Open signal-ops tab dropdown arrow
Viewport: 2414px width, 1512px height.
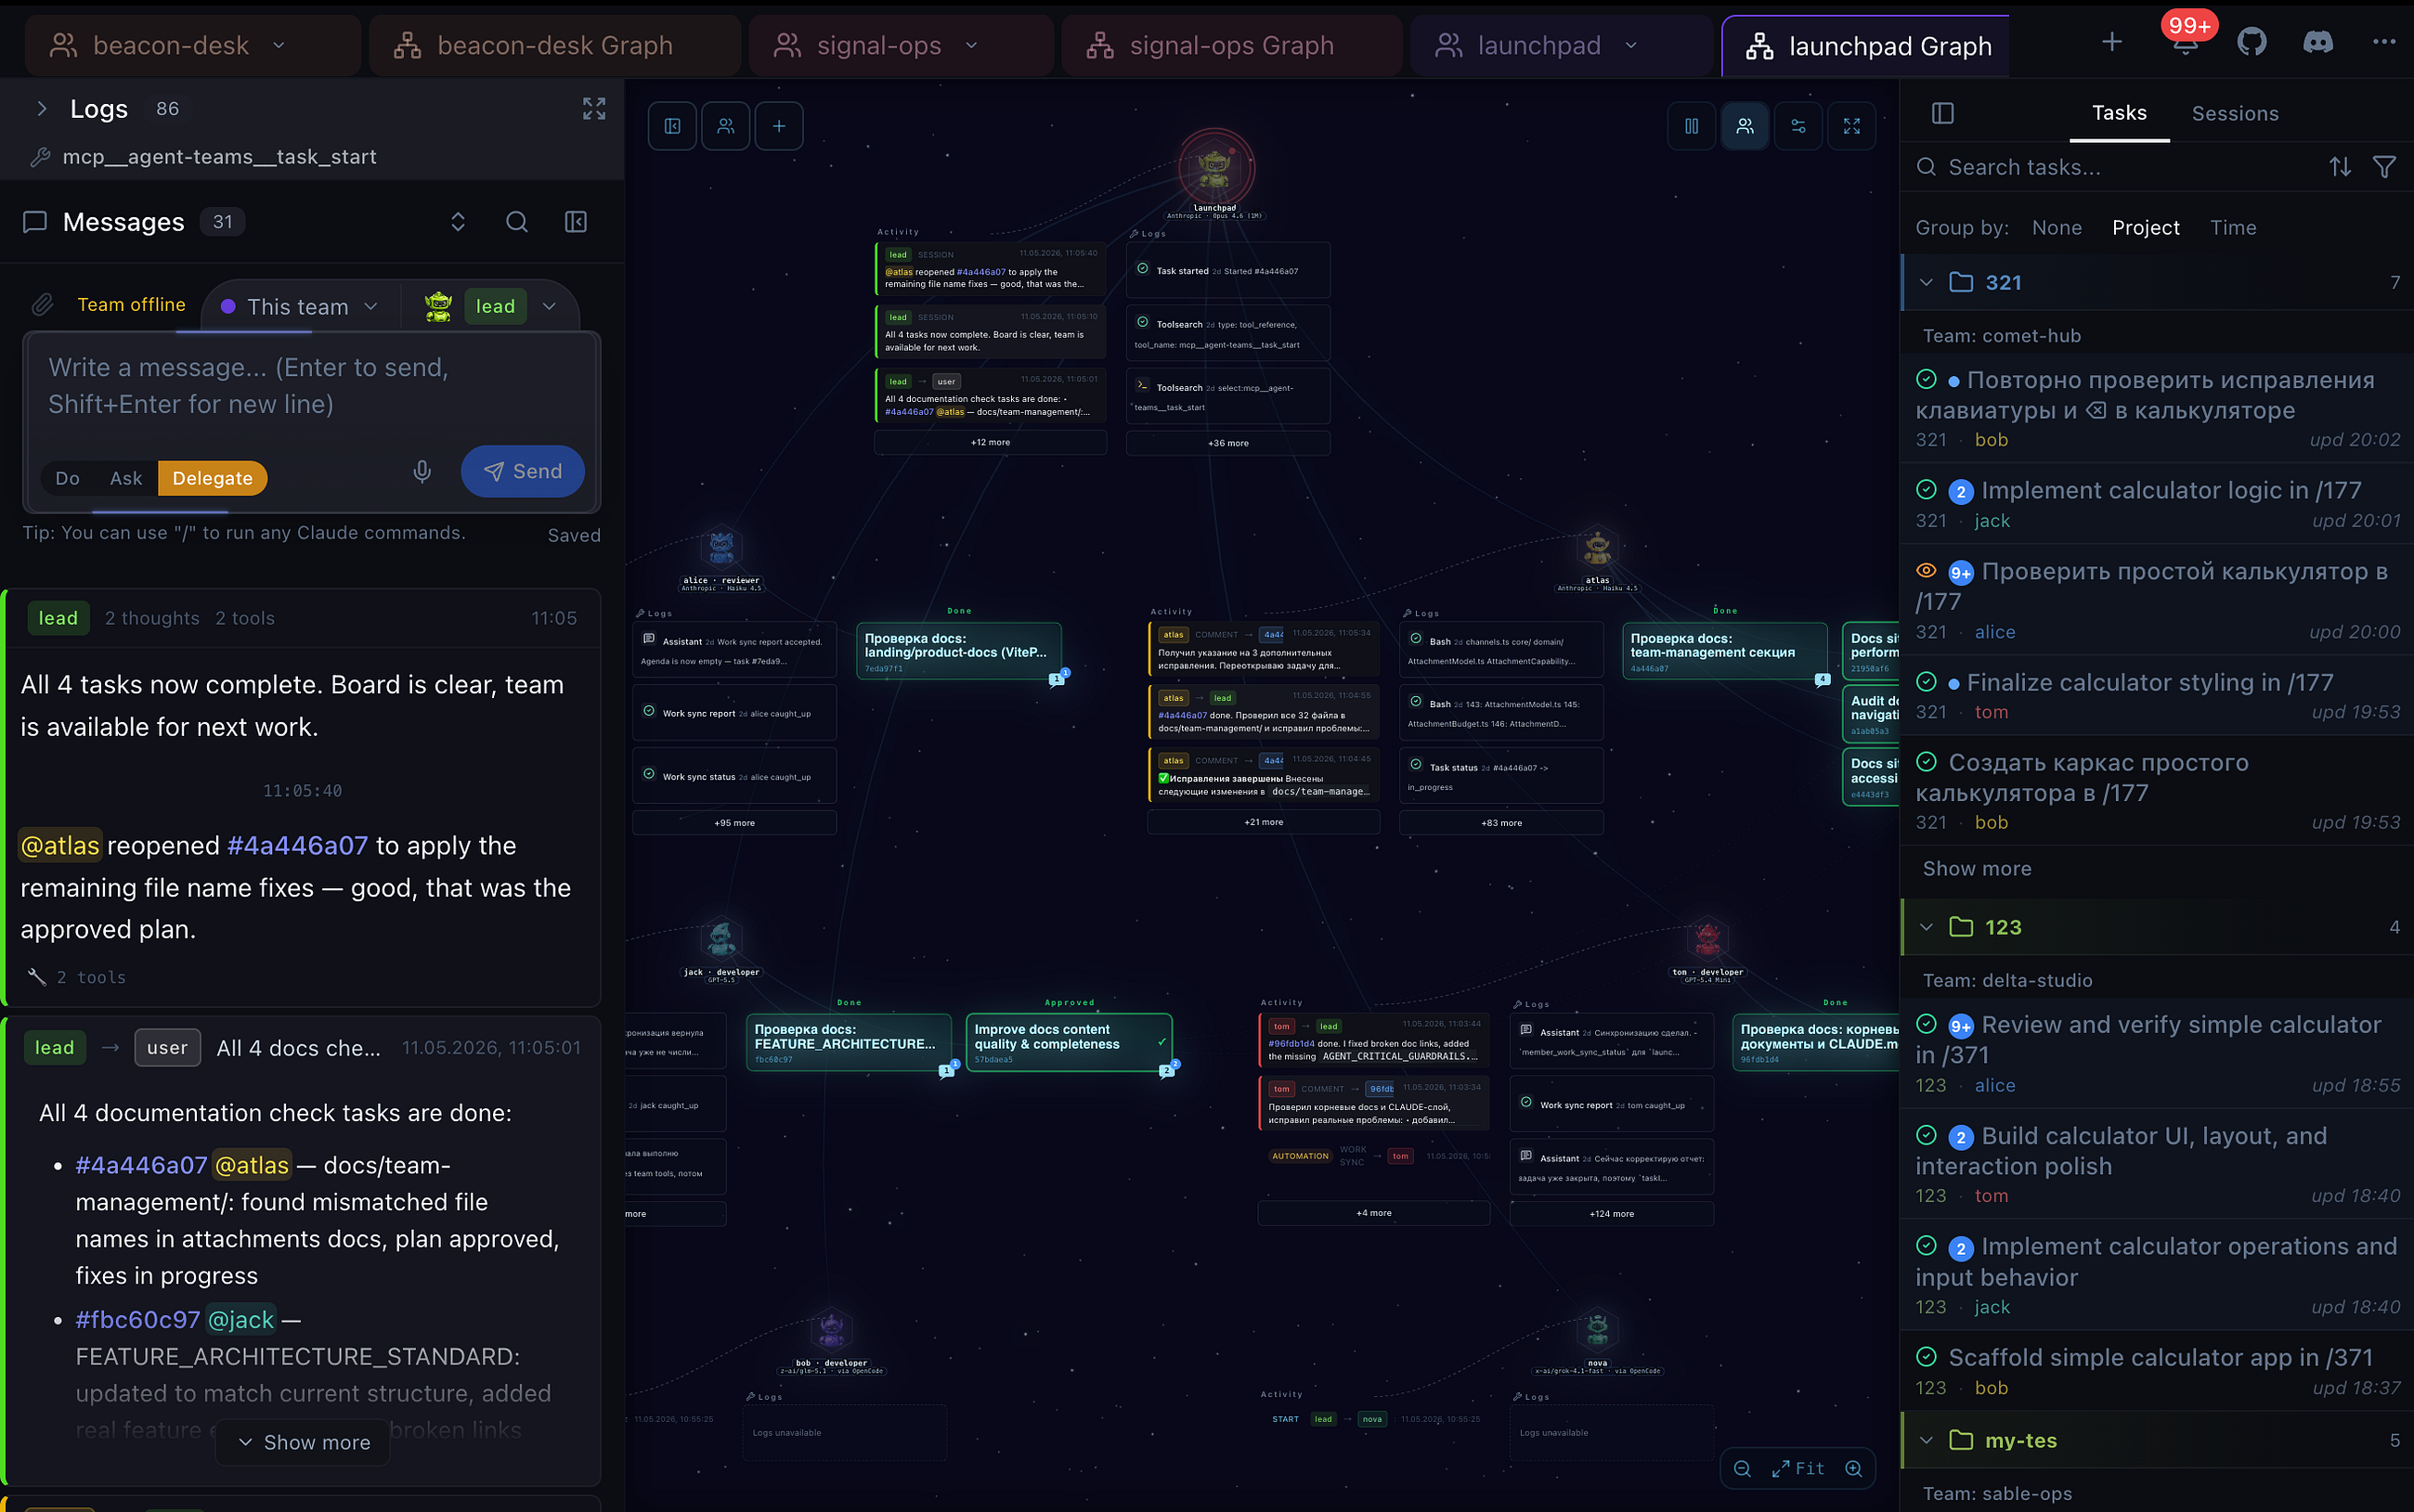(971, 46)
